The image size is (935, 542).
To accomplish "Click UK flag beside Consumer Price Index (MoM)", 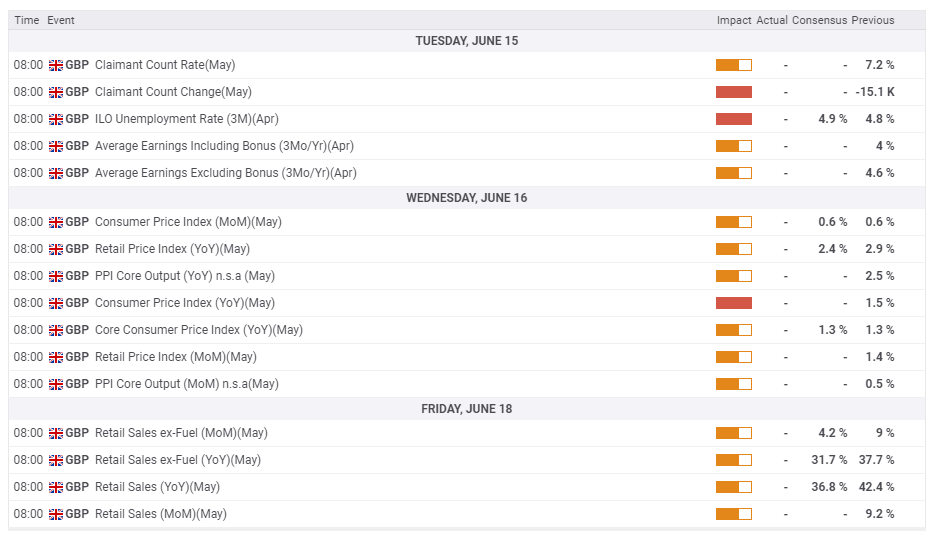I will tap(56, 222).
